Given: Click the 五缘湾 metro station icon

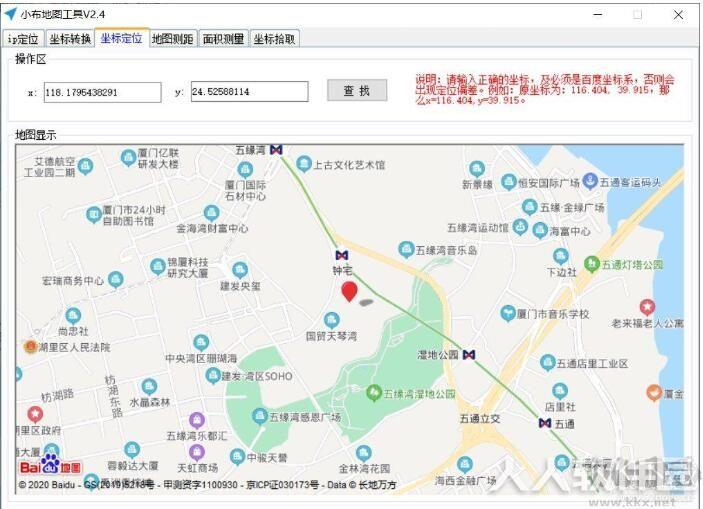Looking at the screenshot, I should coord(276,150).
